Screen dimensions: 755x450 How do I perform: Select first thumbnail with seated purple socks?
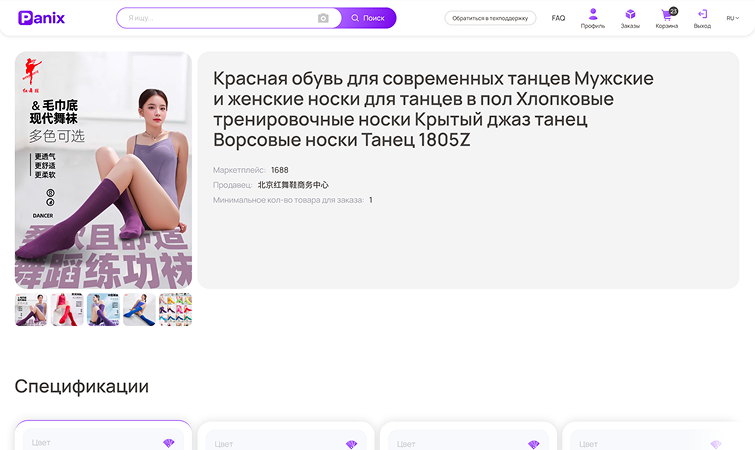tap(31, 309)
